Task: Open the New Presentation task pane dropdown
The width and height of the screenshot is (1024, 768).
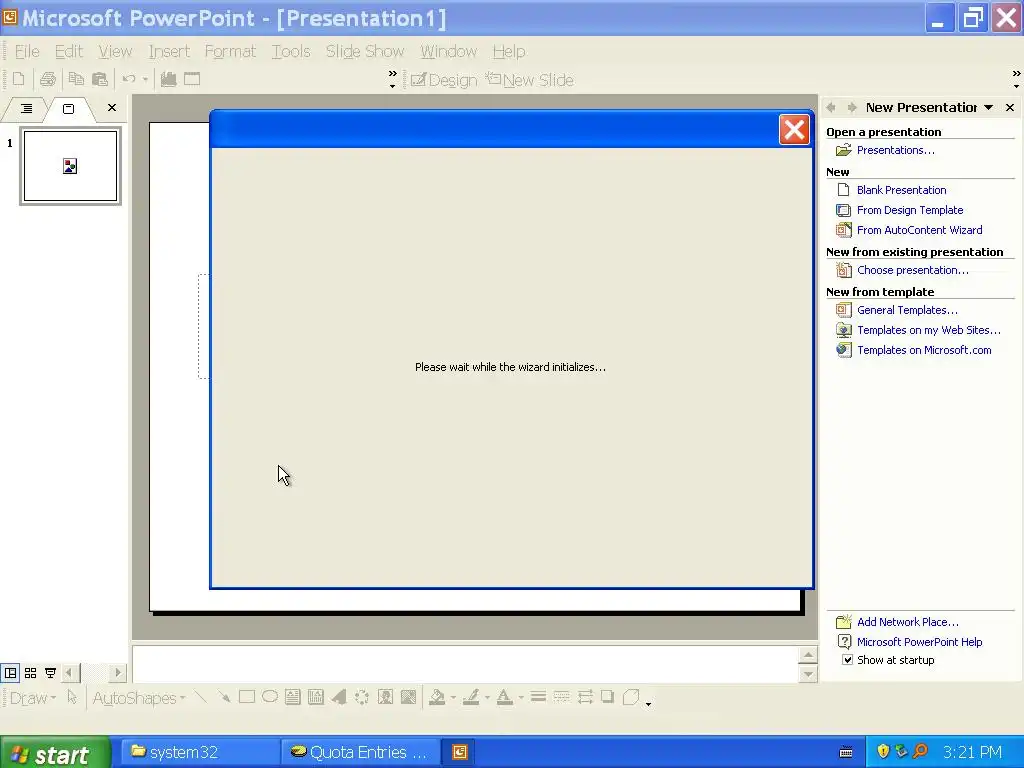Action: [989, 107]
